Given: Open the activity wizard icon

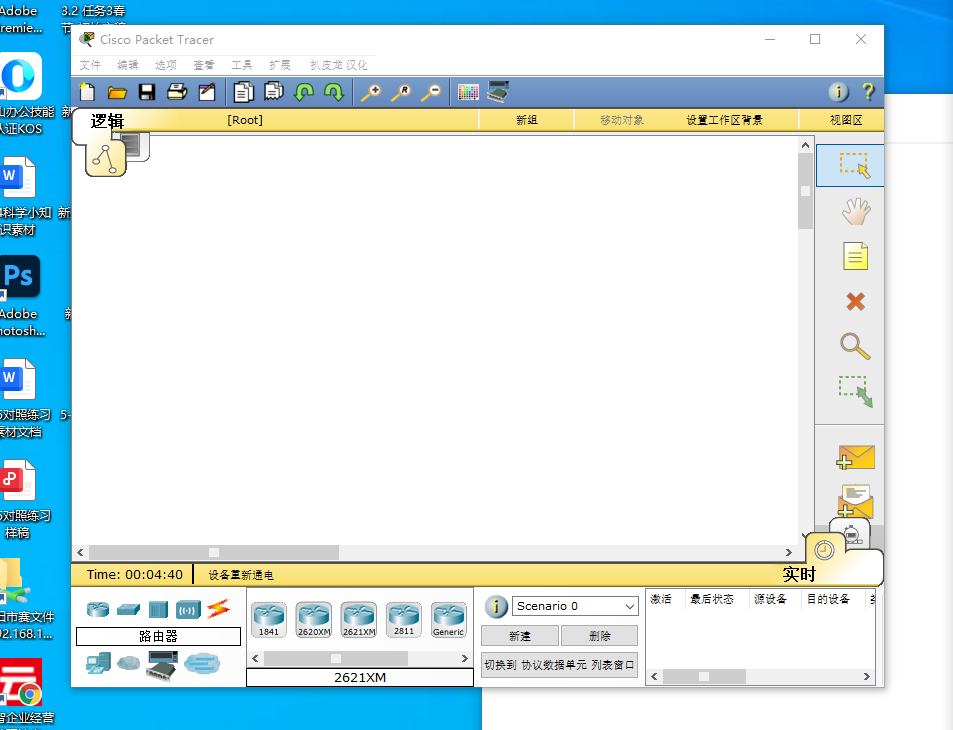Looking at the screenshot, I should click(x=207, y=92).
